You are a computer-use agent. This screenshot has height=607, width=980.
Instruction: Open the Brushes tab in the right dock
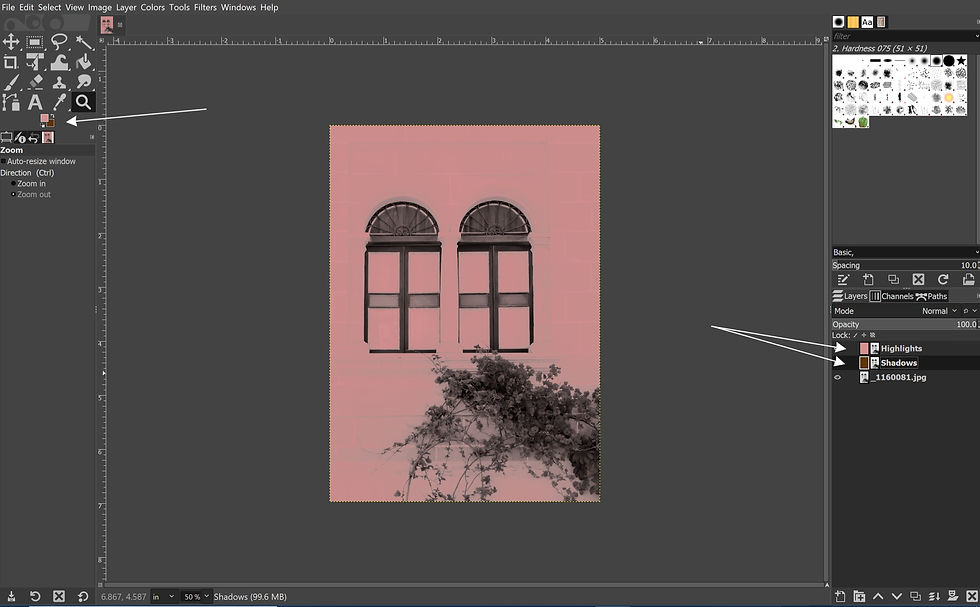(839, 22)
